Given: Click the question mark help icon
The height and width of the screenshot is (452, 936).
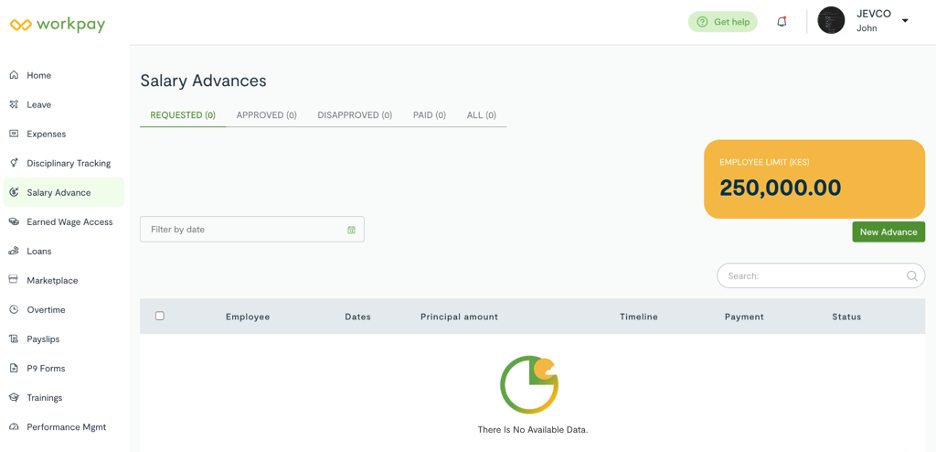Looking at the screenshot, I should (x=703, y=22).
